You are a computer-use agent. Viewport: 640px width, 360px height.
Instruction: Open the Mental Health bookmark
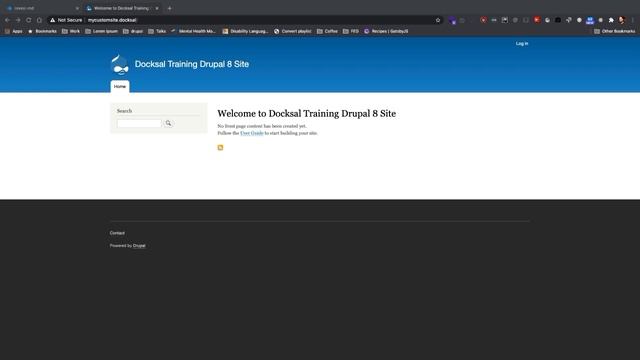coord(193,31)
